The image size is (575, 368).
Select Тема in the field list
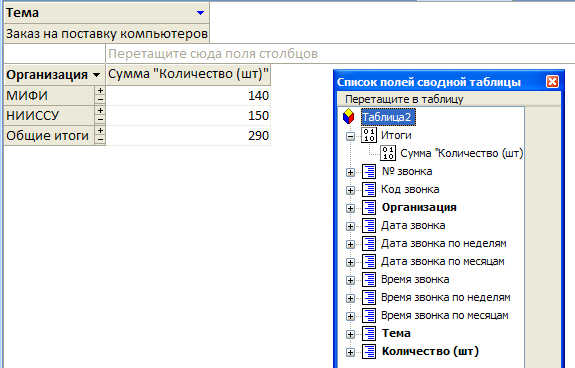pyautogui.click(x=396, y=333)
